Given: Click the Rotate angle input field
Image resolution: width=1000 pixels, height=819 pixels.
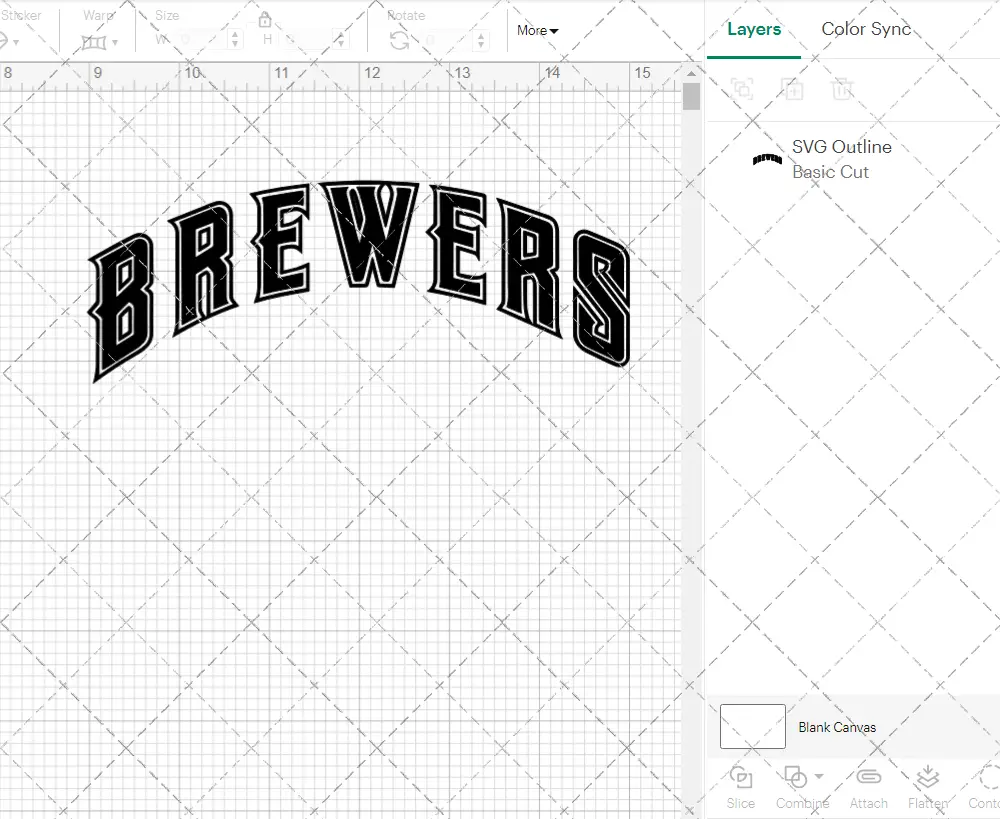Looking at the screenshot, I should coord(447,40).
